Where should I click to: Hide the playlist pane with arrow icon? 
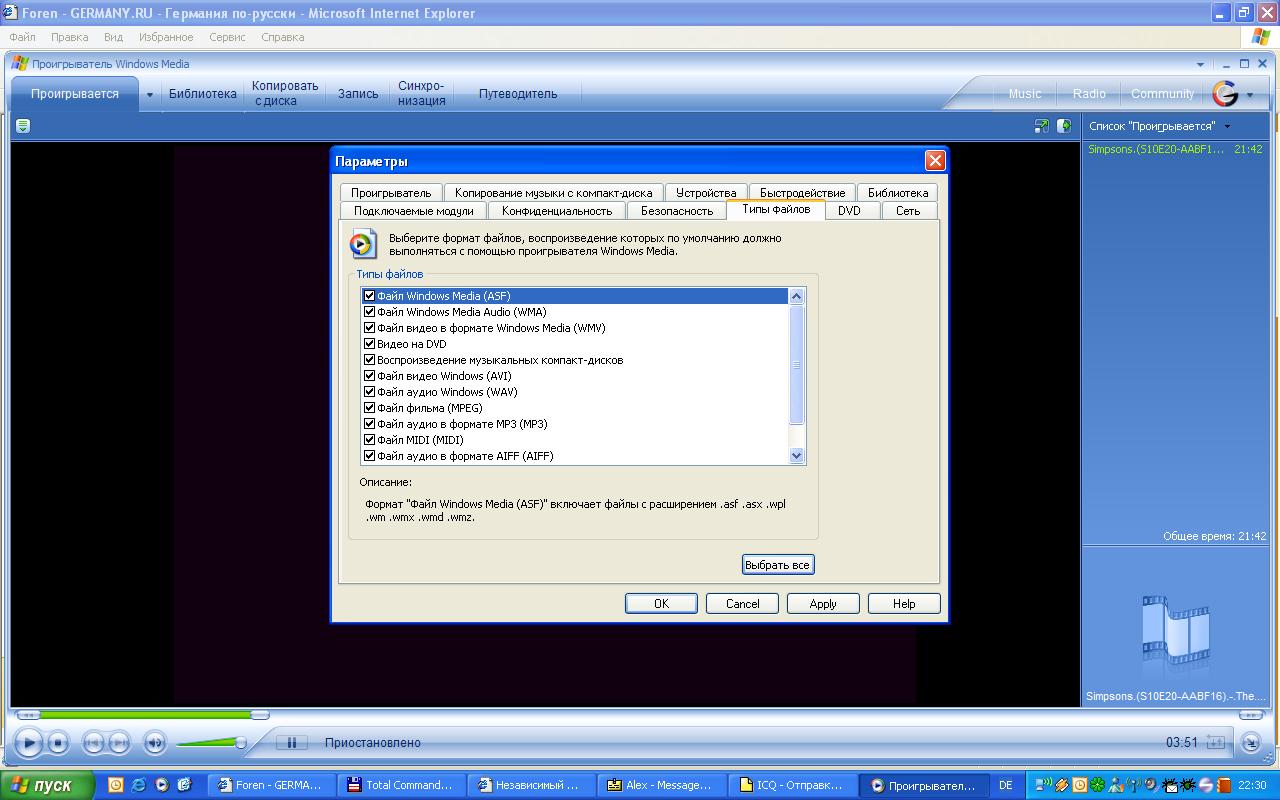coord(1064,126)
